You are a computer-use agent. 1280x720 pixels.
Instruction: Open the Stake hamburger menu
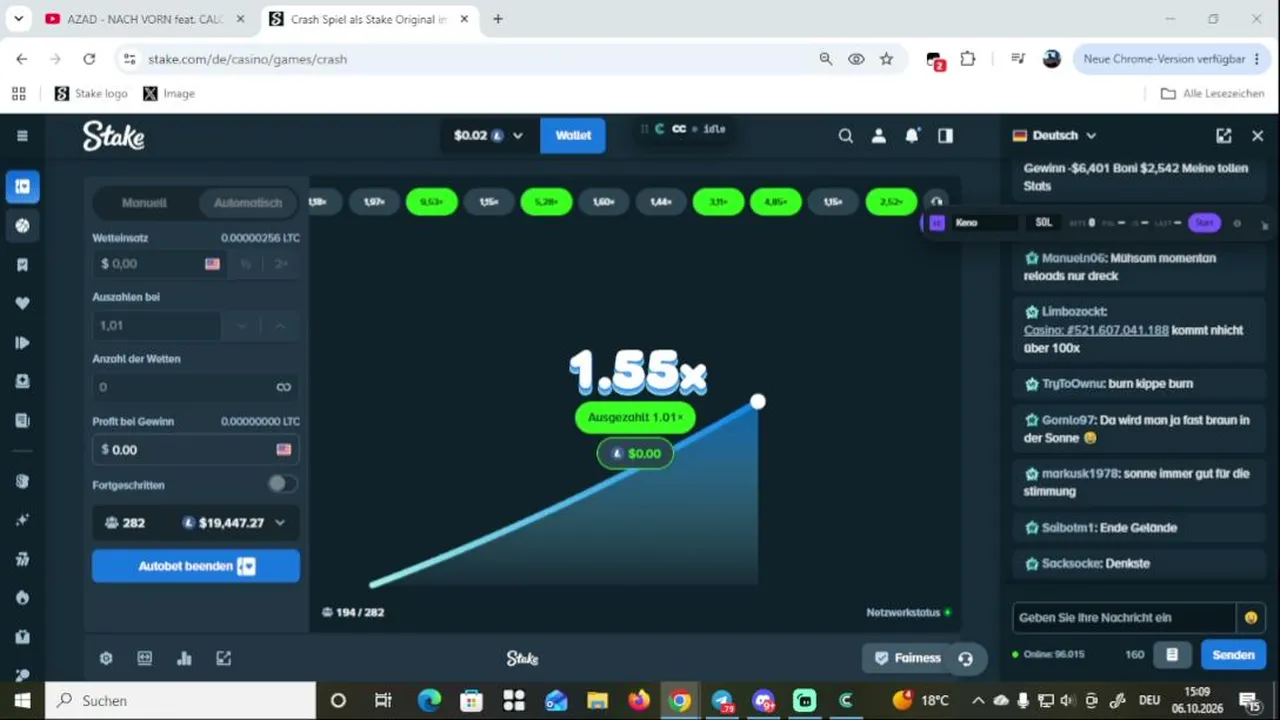tap(22, 136)
